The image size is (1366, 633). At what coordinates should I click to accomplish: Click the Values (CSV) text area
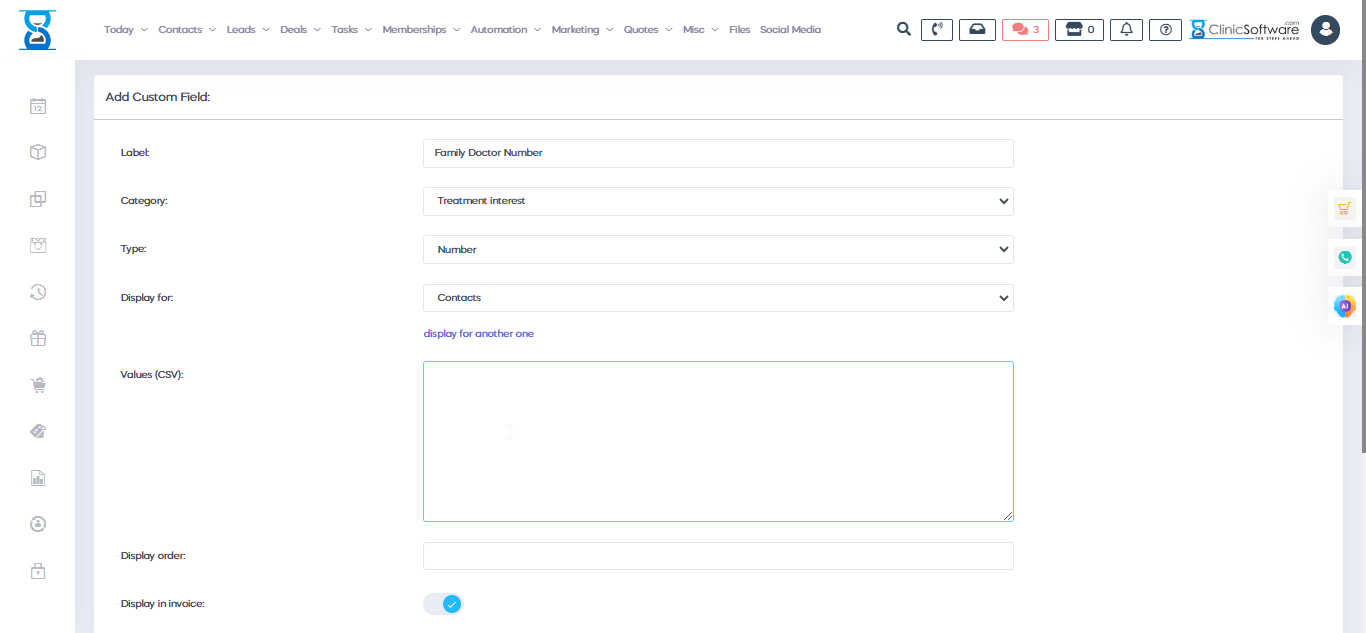tap(718, 441)
